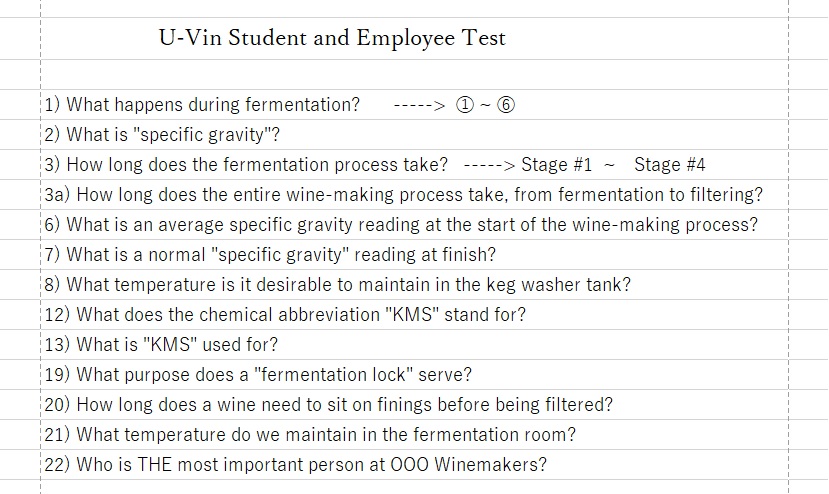Select question 3a about entire wine-making process
Viewport: 829px width, 494px height.
403,195
